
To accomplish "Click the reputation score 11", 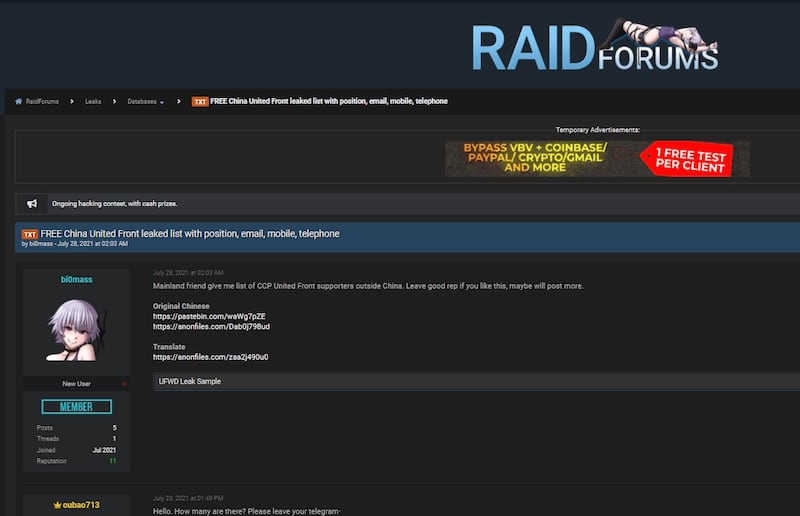I will tap(112, 461).
